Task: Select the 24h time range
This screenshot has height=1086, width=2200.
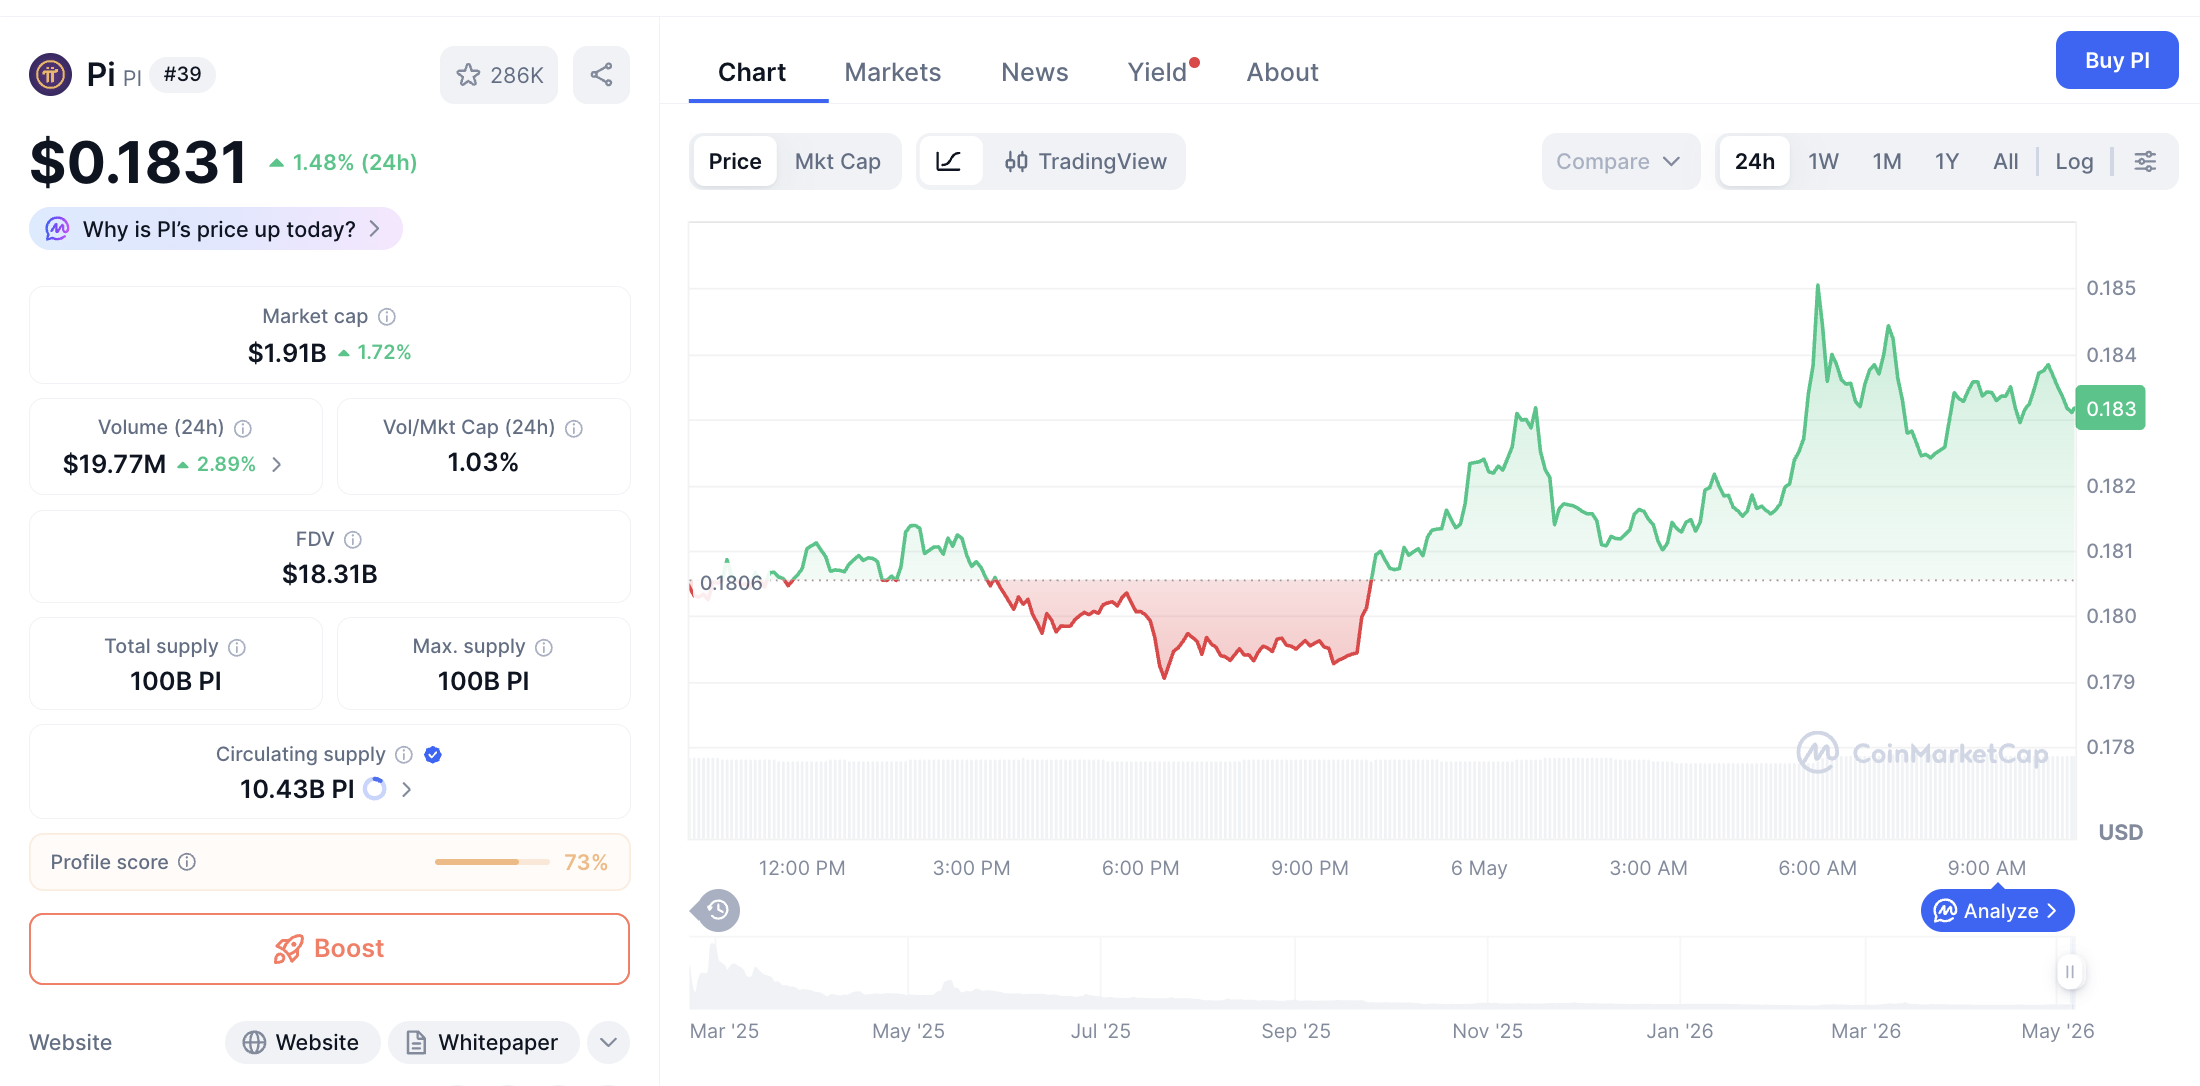Action: 1755,161
